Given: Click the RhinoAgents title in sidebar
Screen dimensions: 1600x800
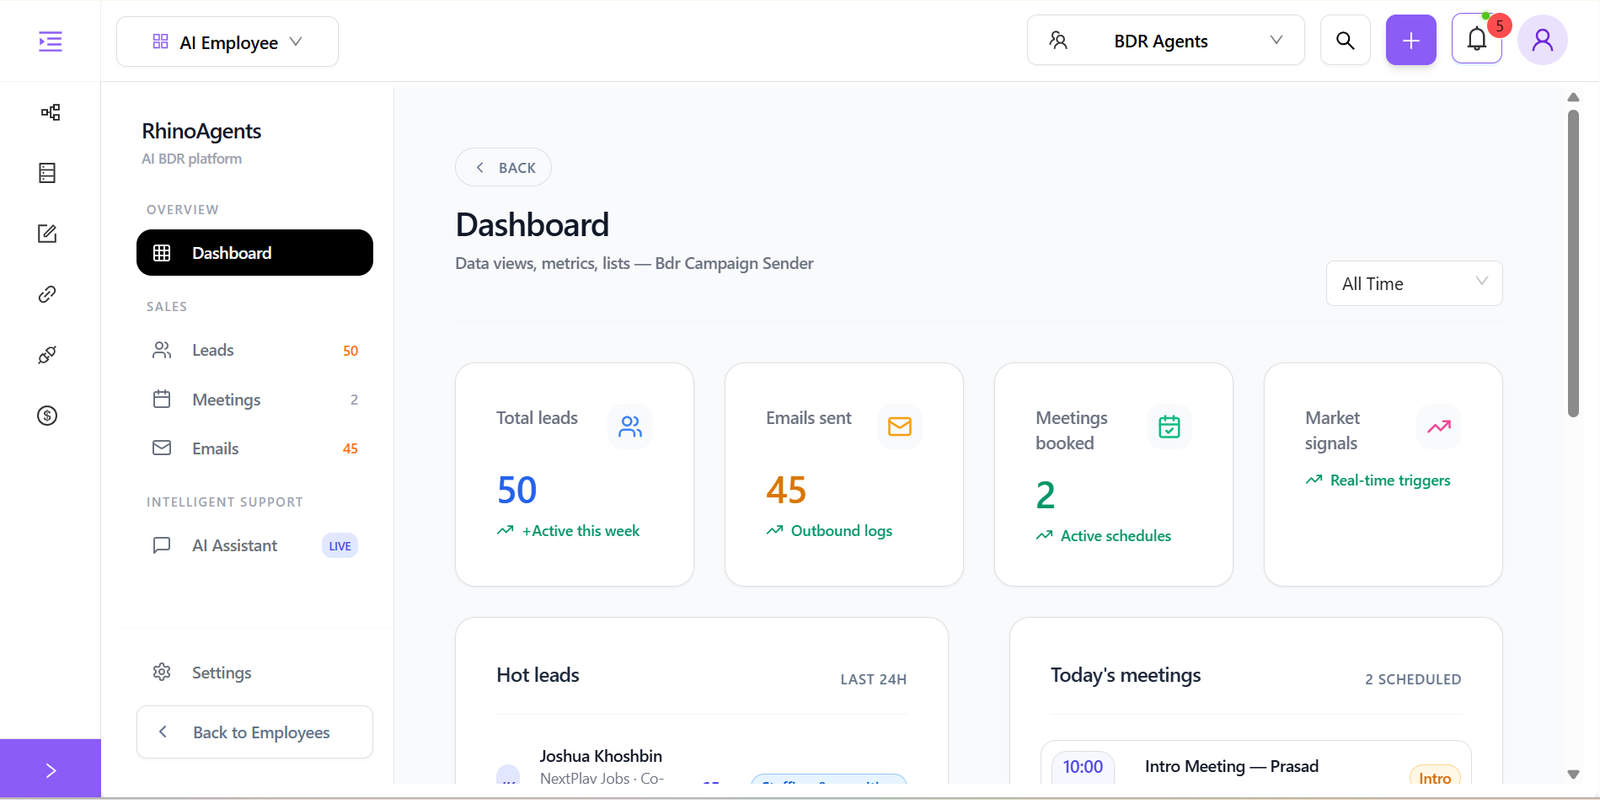Looking at the screenshot, I should coord(201,131).
